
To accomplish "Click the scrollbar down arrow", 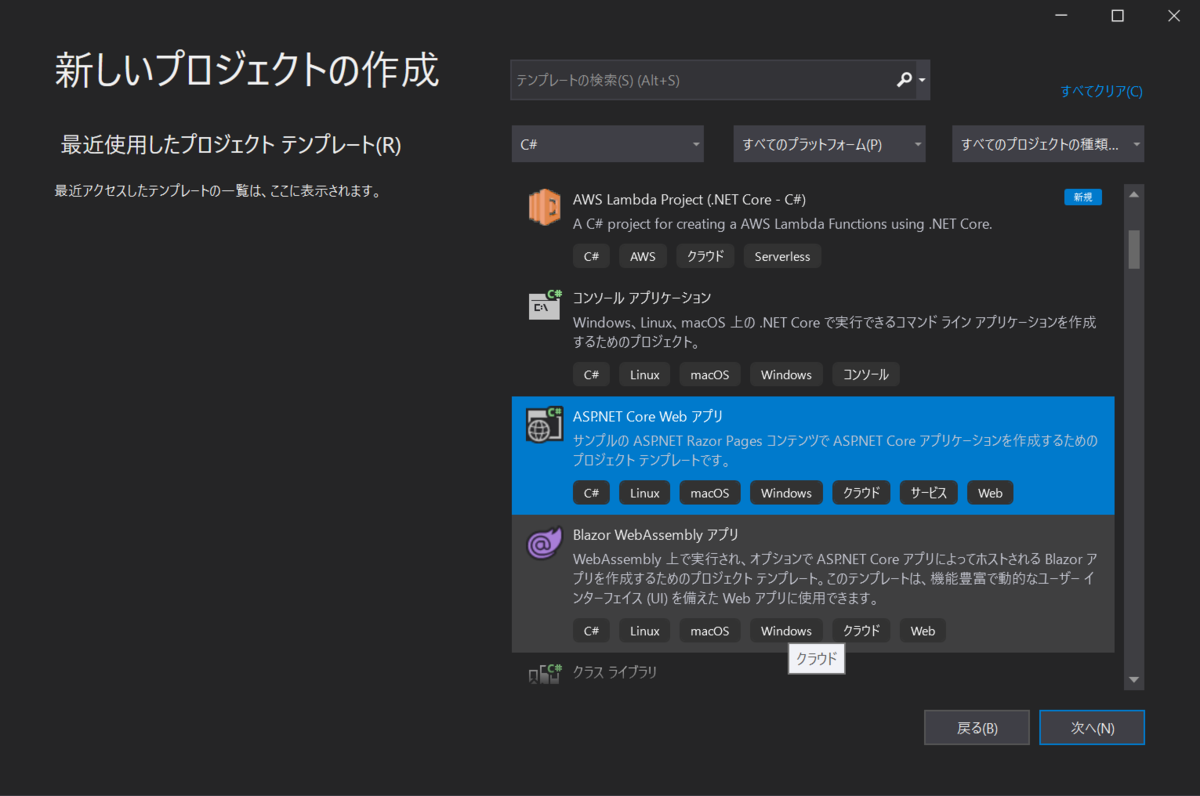I will point(1134,680).
